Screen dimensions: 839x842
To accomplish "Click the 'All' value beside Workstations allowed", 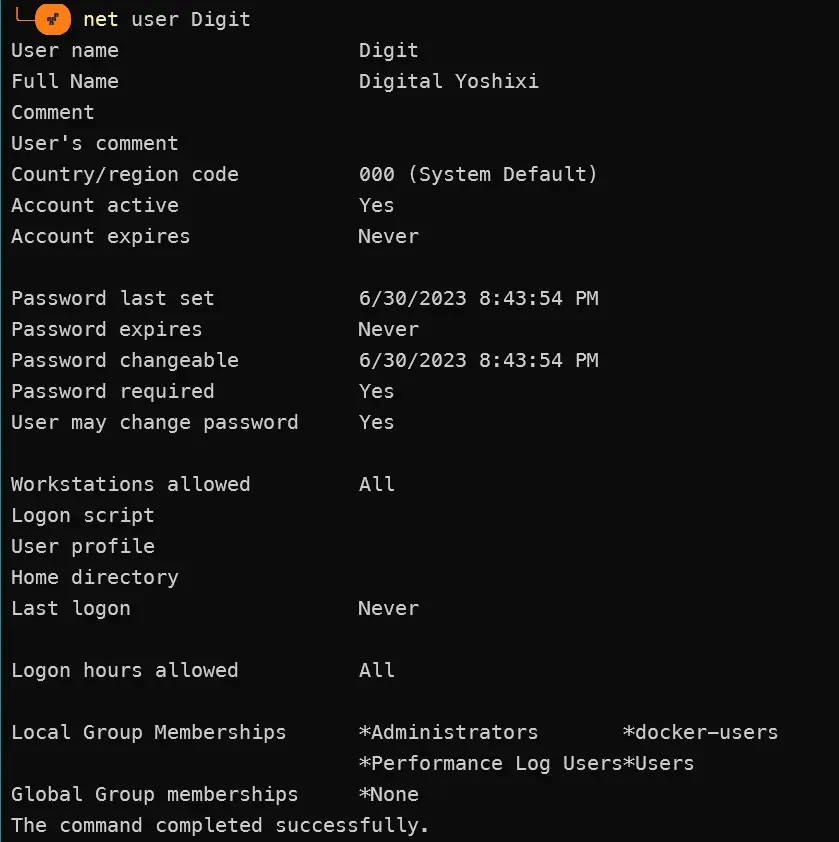I will pos(377,484).
